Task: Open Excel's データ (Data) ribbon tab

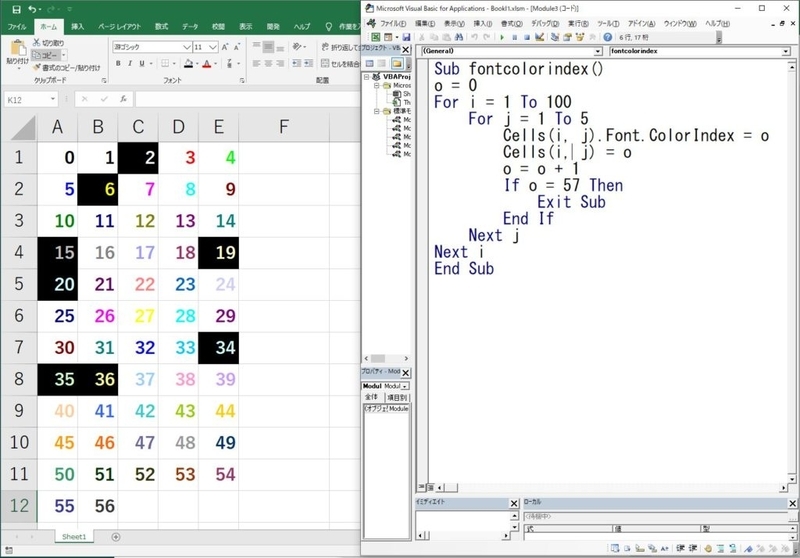Action: [x=190, y=27]
